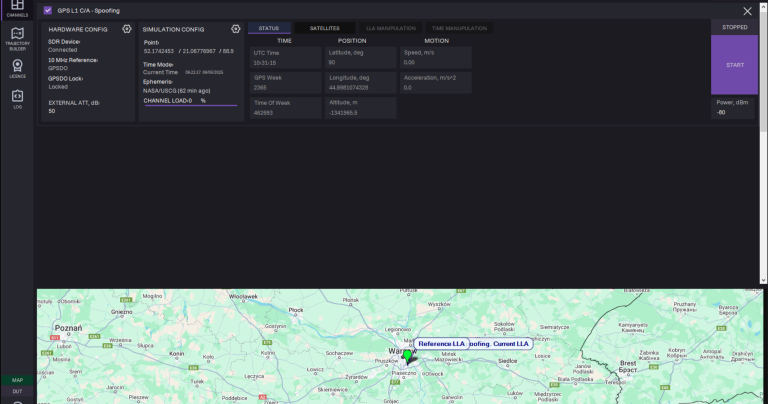Open Simulation Config settings gear
768x404 pixels.
click(x=236, y=29)
